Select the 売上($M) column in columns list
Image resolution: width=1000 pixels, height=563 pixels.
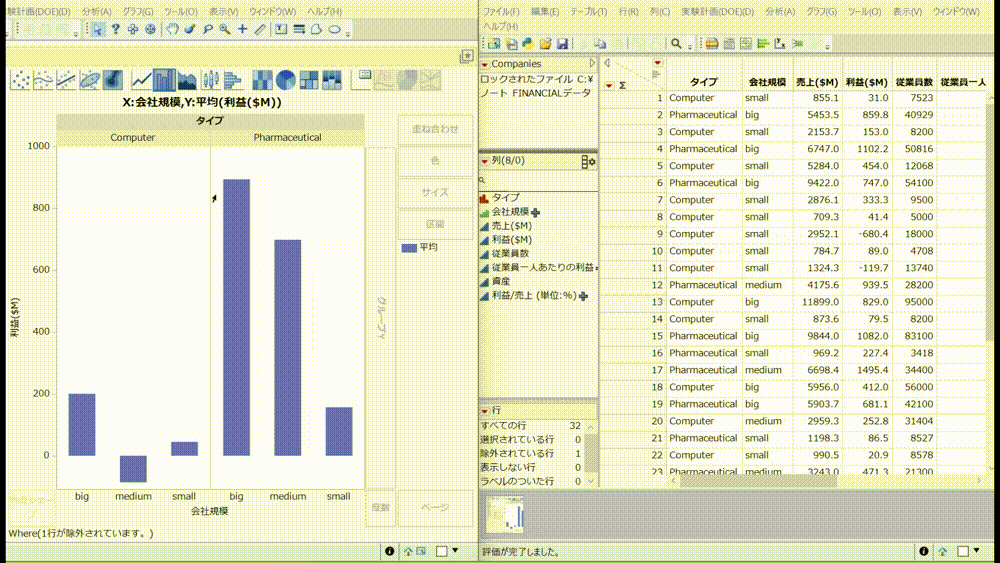pos(511,226)
